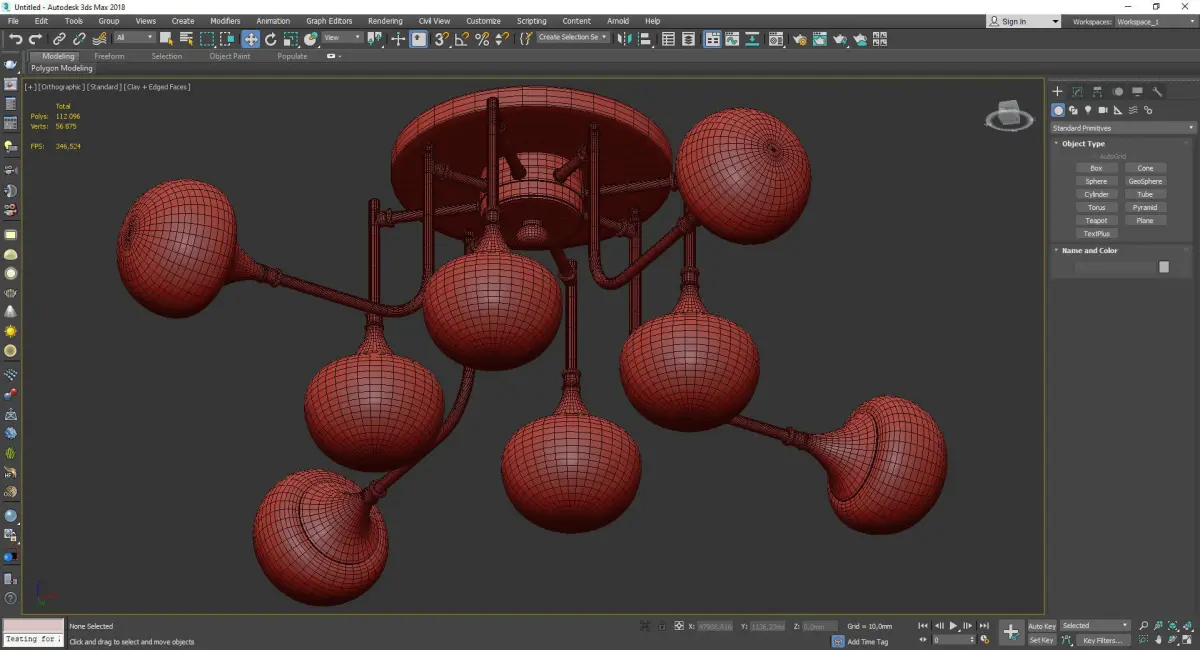
Task: Open Select by Name dialog icon
Action: [186, 39]
